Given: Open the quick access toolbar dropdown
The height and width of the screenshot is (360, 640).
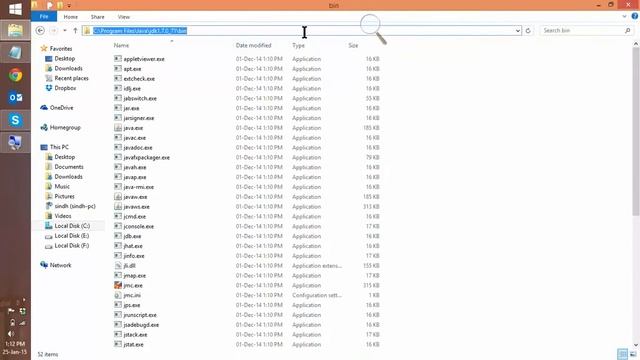Looking at the screenshot, I should tap(69, 5).
